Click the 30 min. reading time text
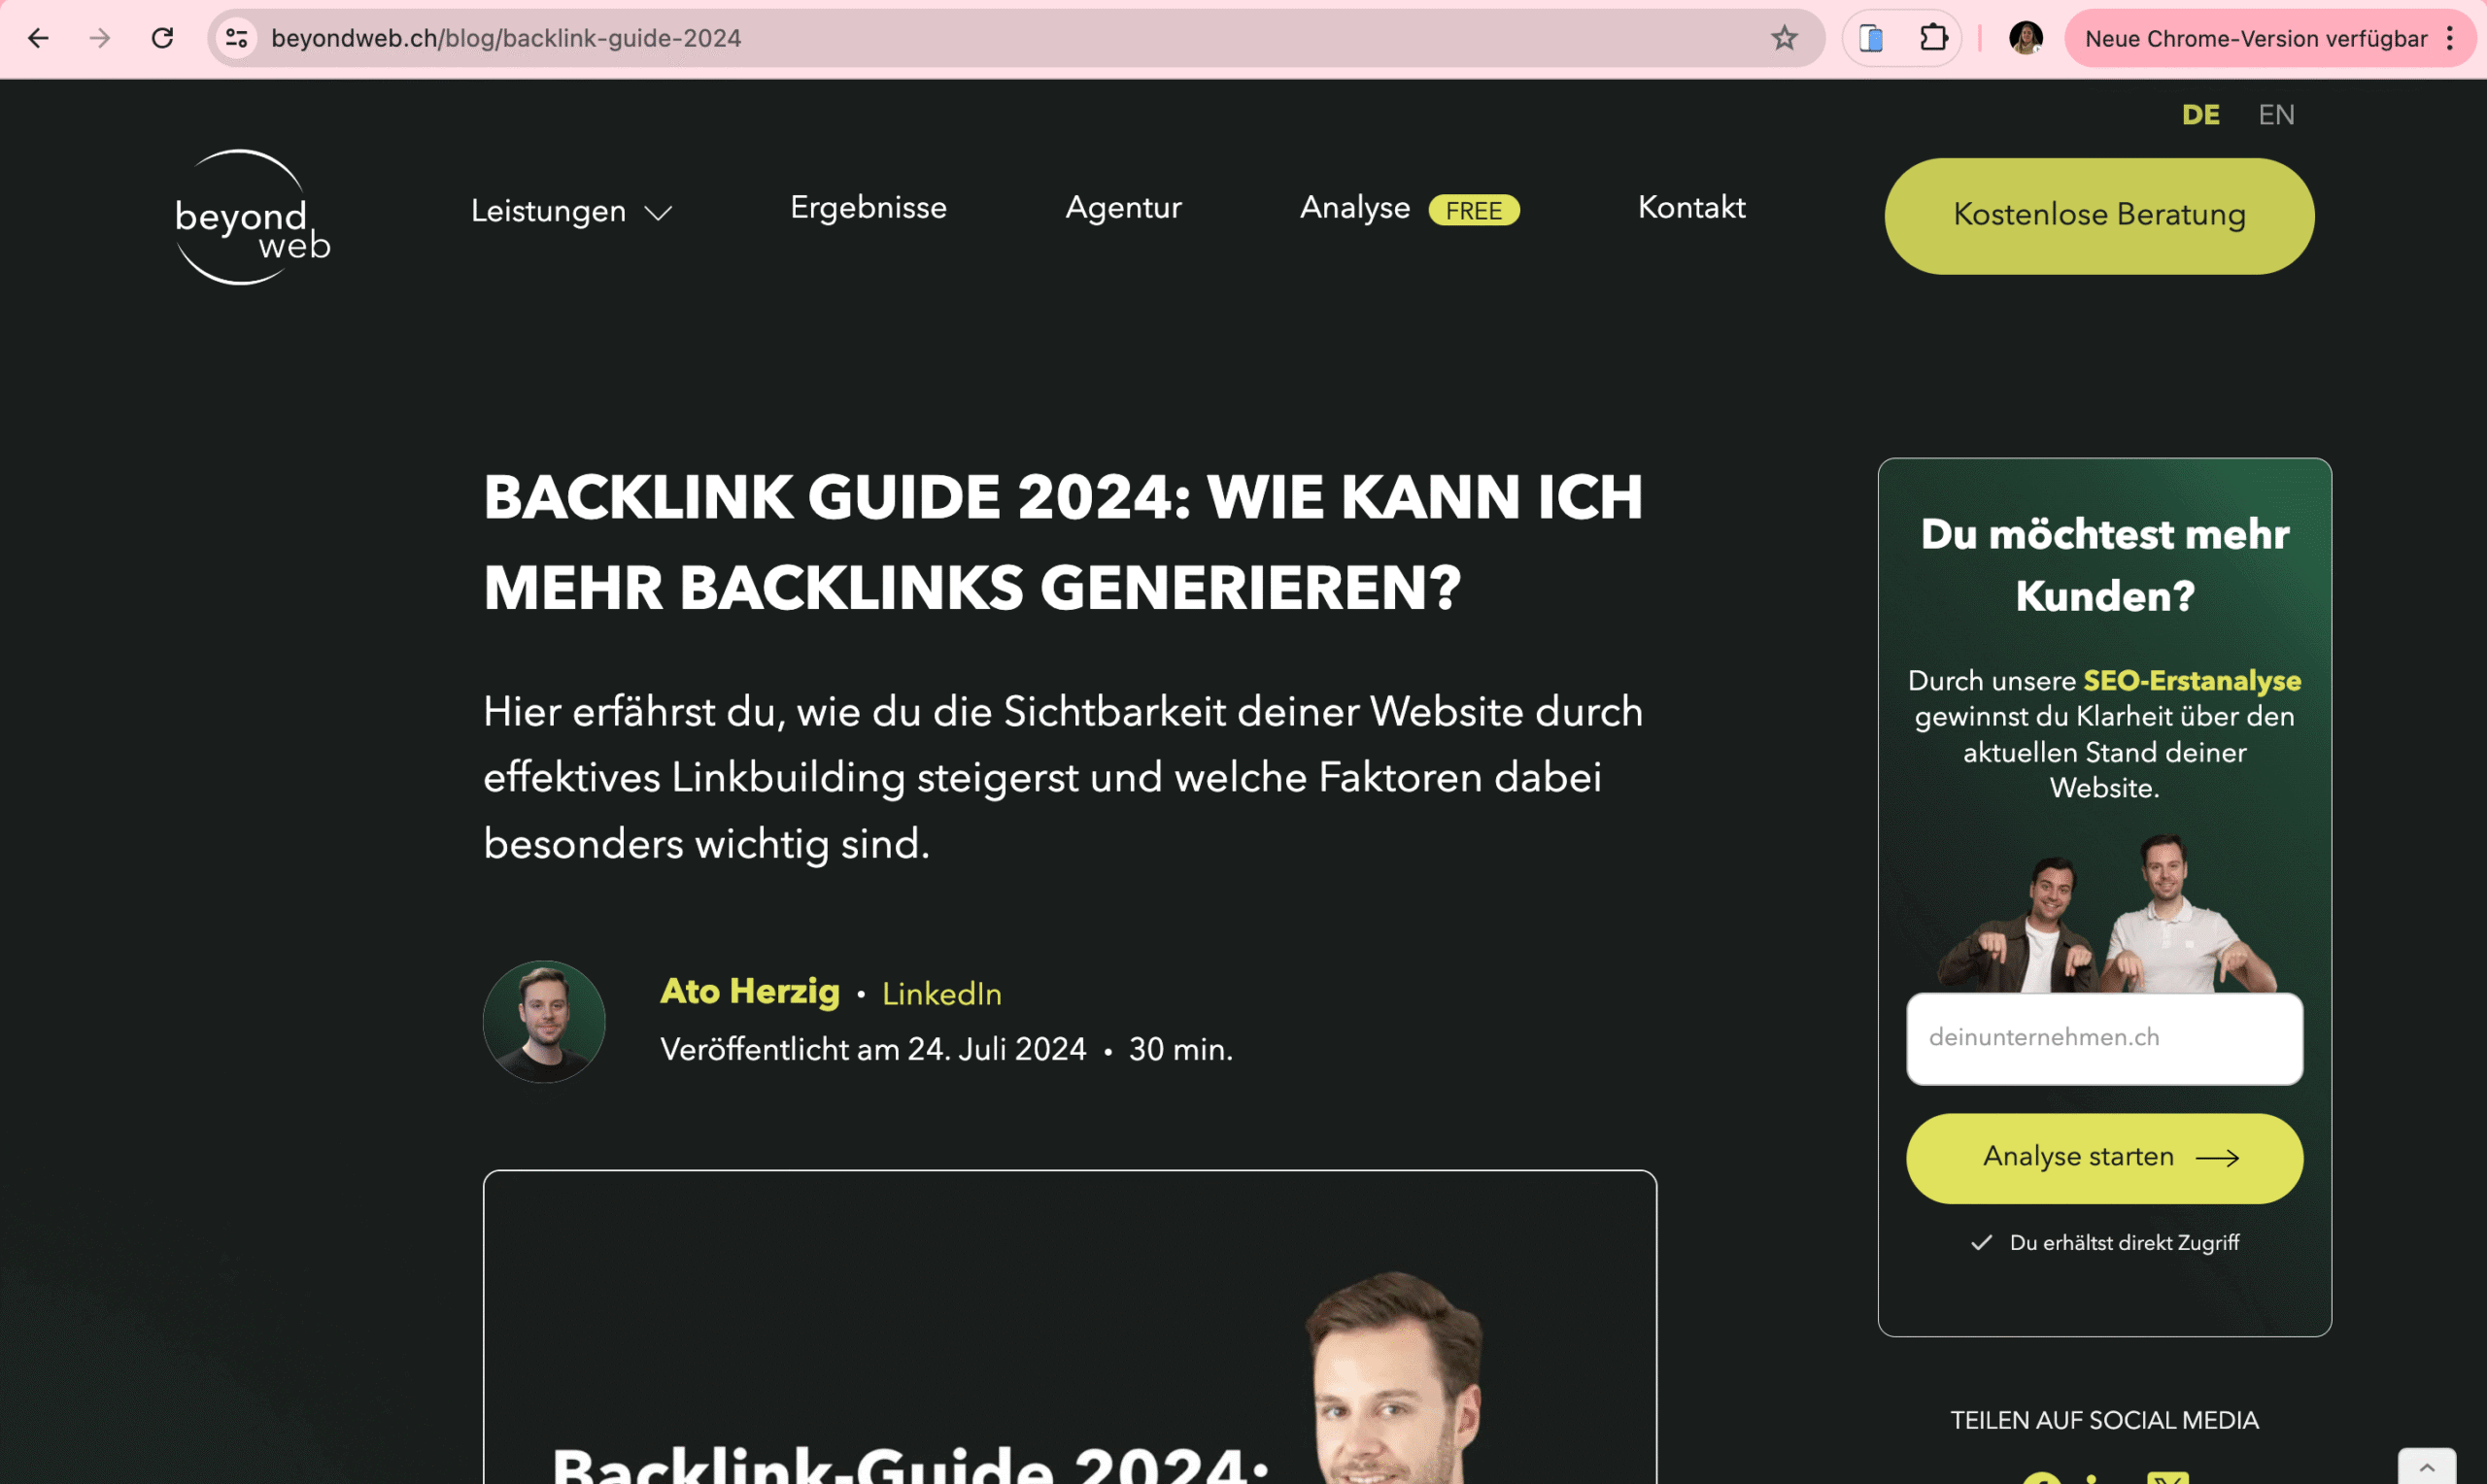This screenshot has height=1484, width=2487. pyautogui.click(x=1181, y=1049)
